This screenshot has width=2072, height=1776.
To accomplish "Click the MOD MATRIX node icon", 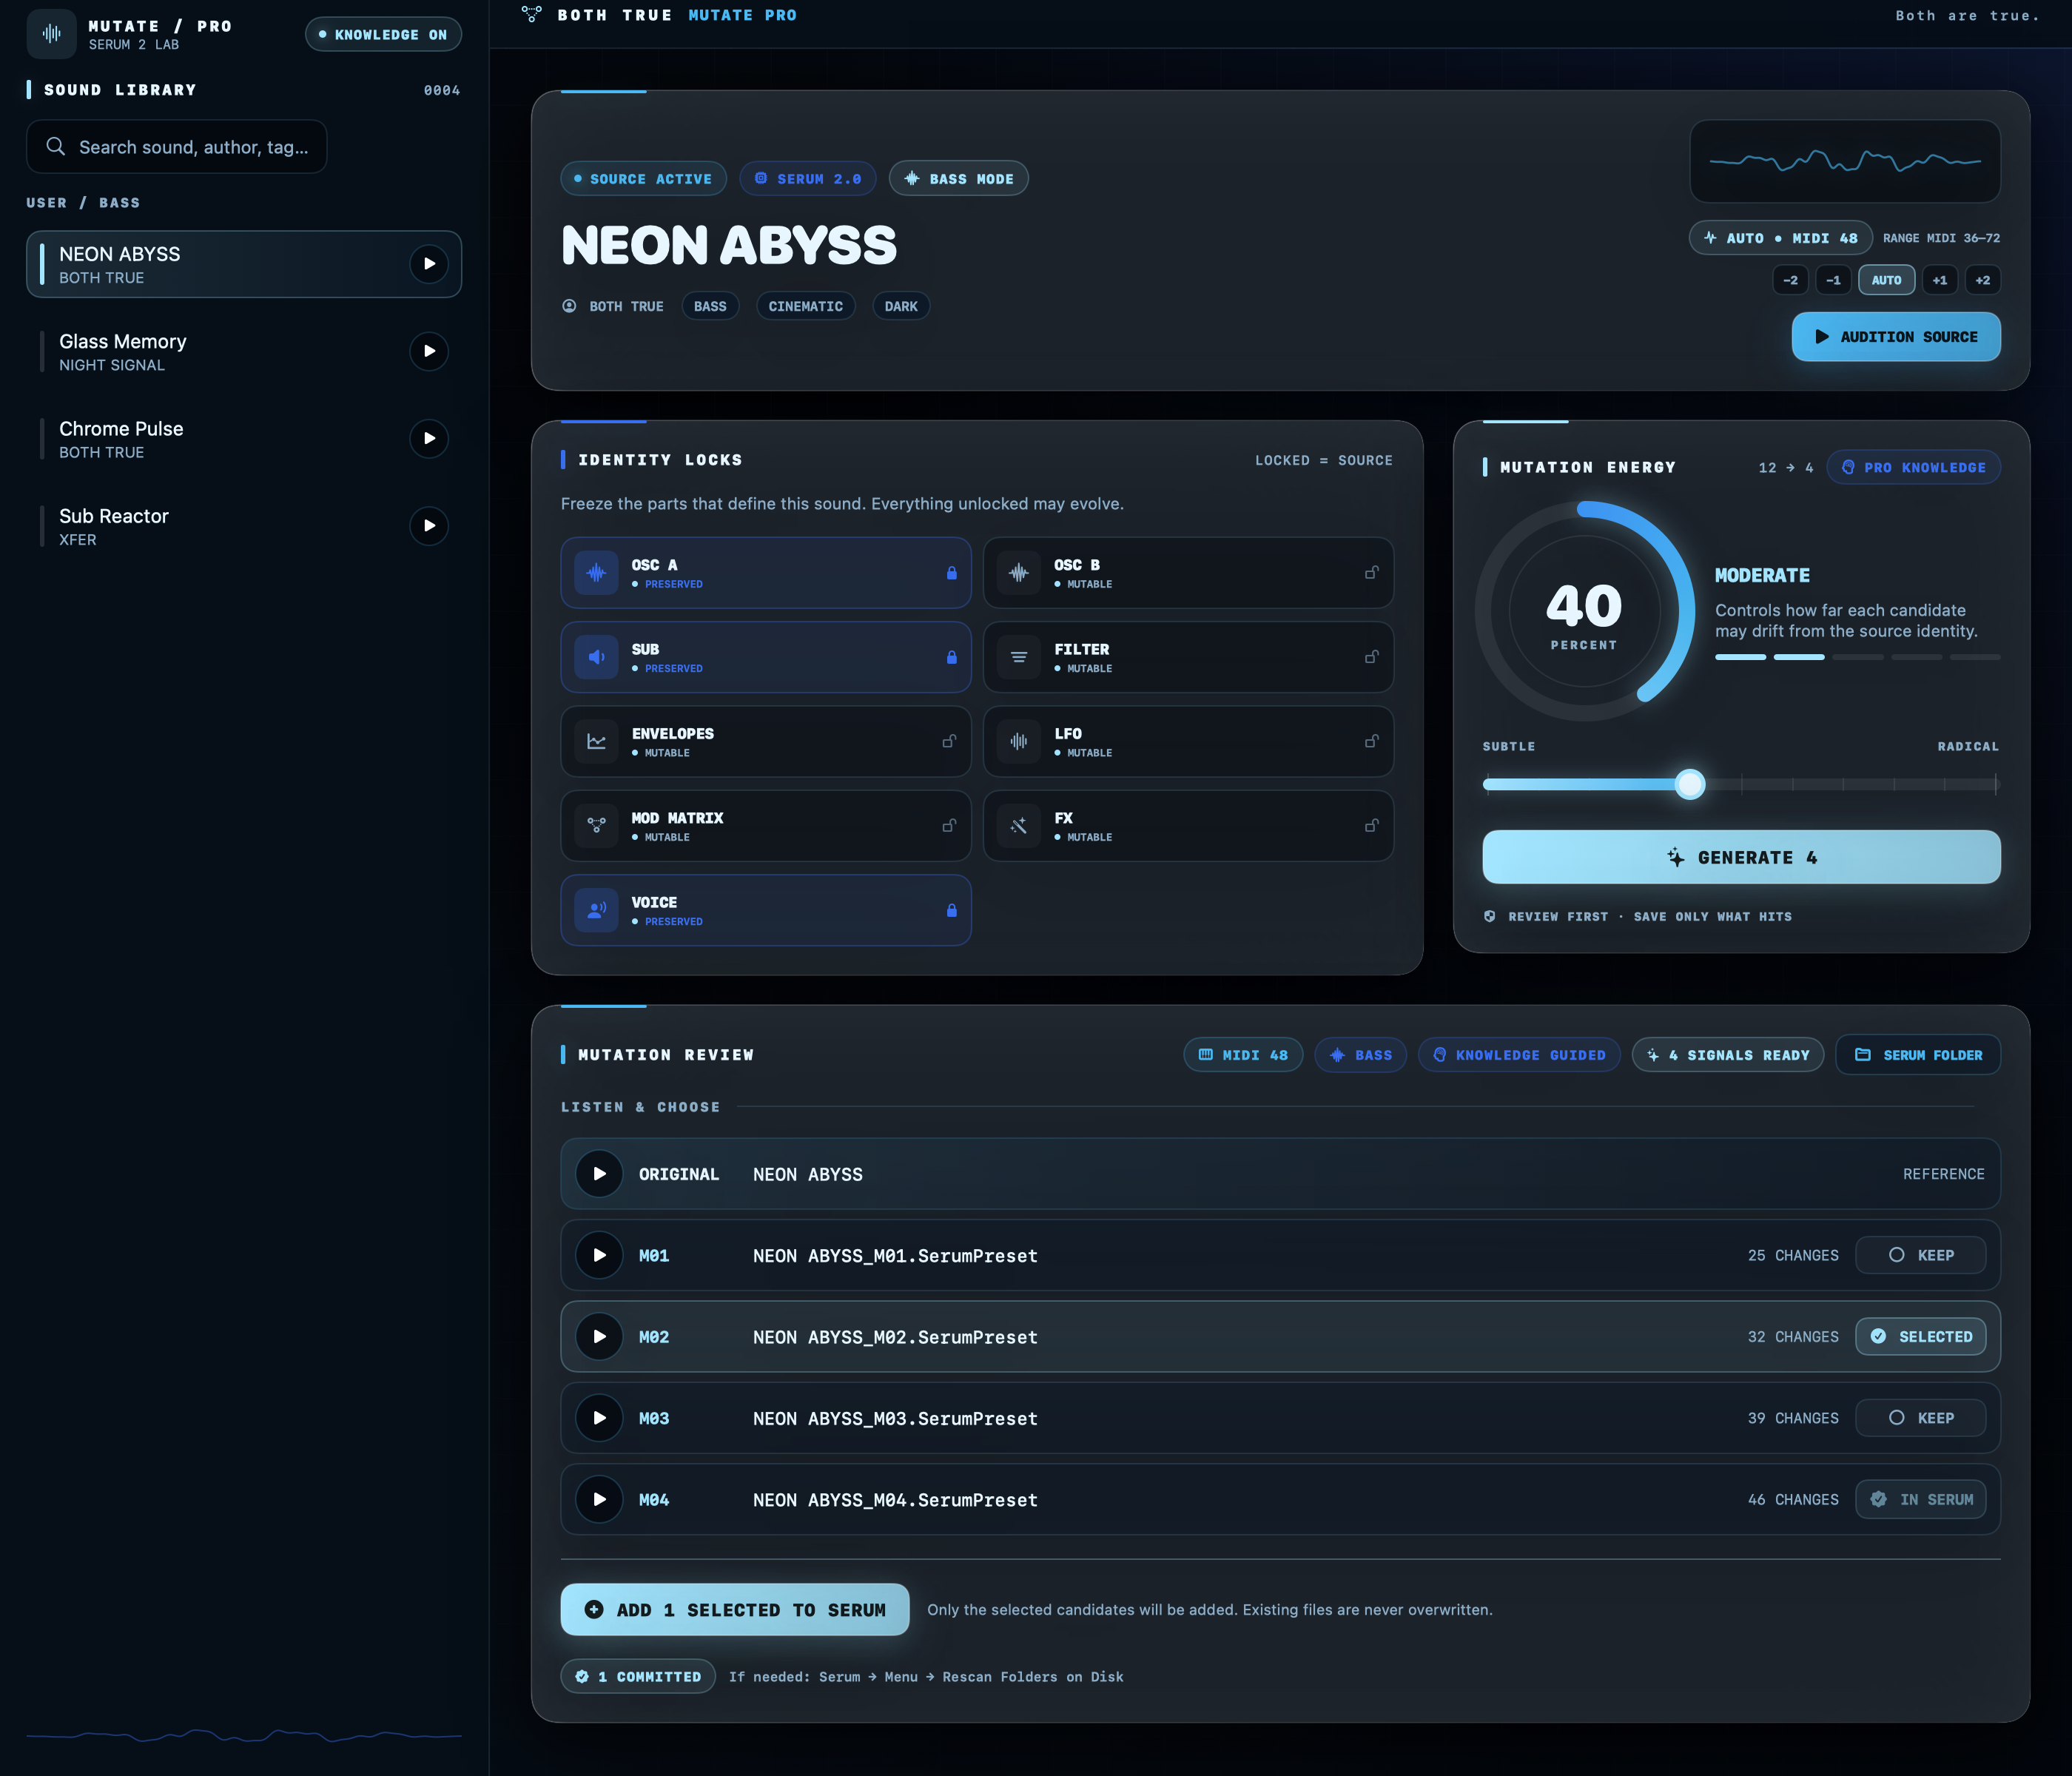I will [x=597, y=826].
